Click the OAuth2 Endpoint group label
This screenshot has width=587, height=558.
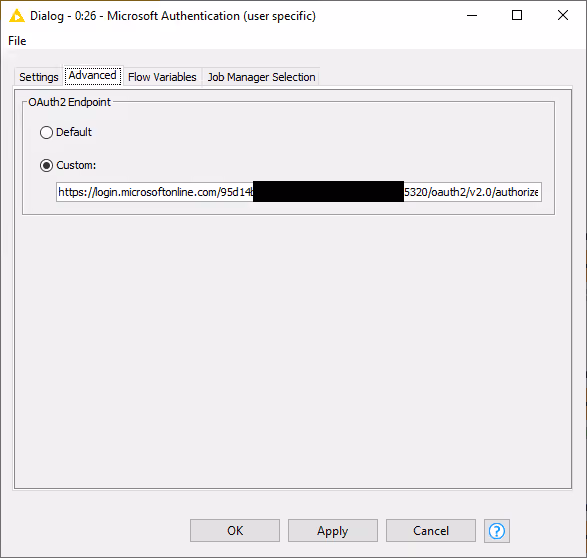click(70, 102)
